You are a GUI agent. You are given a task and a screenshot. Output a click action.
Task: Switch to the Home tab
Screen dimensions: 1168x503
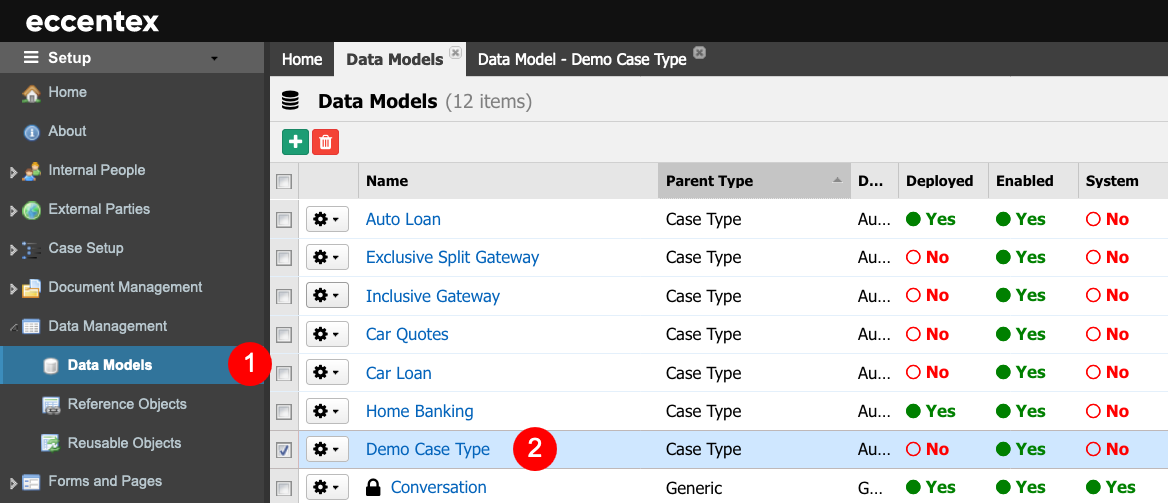point(302,60)
